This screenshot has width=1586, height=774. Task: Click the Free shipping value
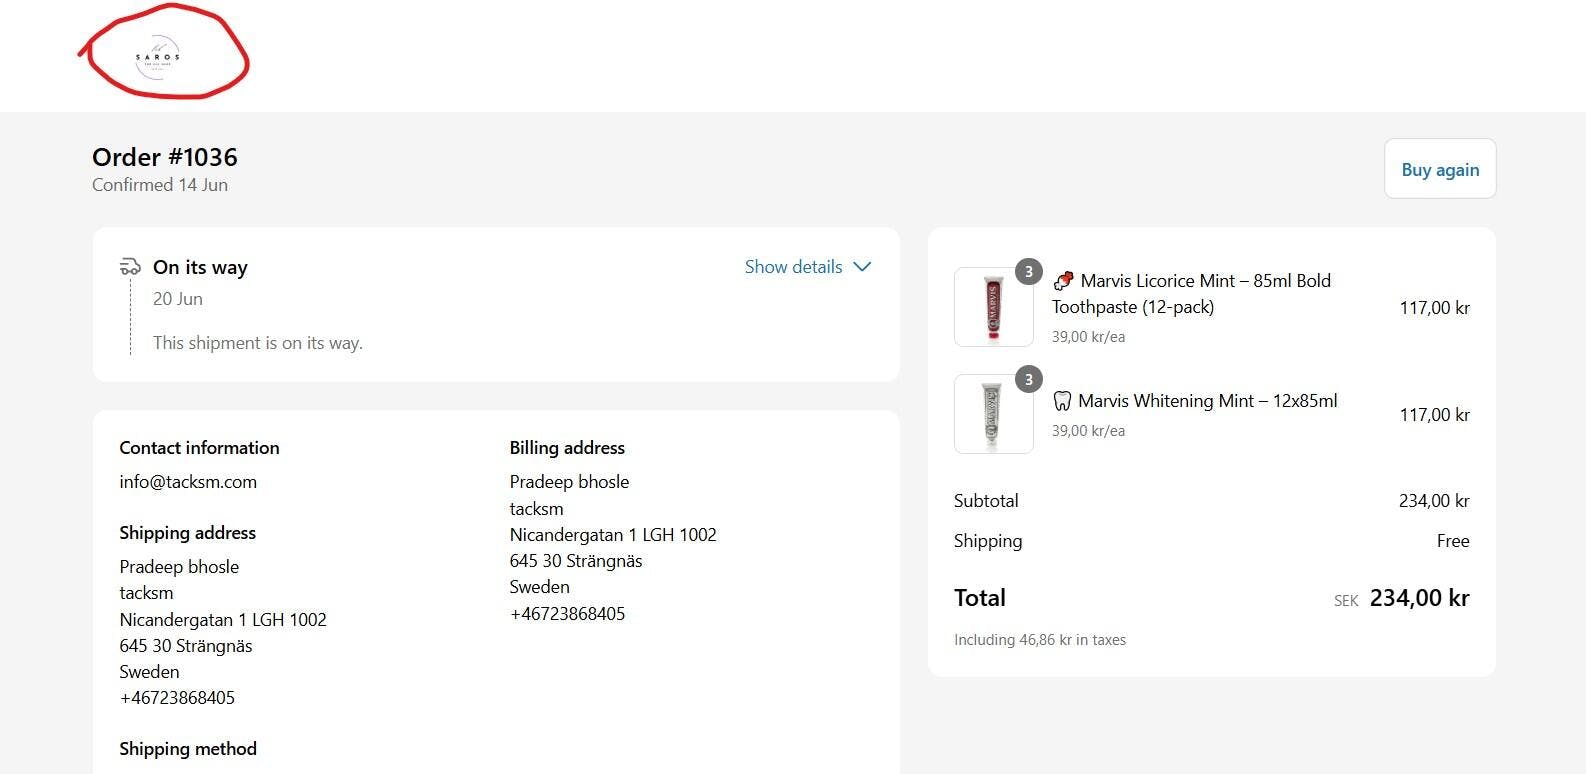click(1453, 541)
